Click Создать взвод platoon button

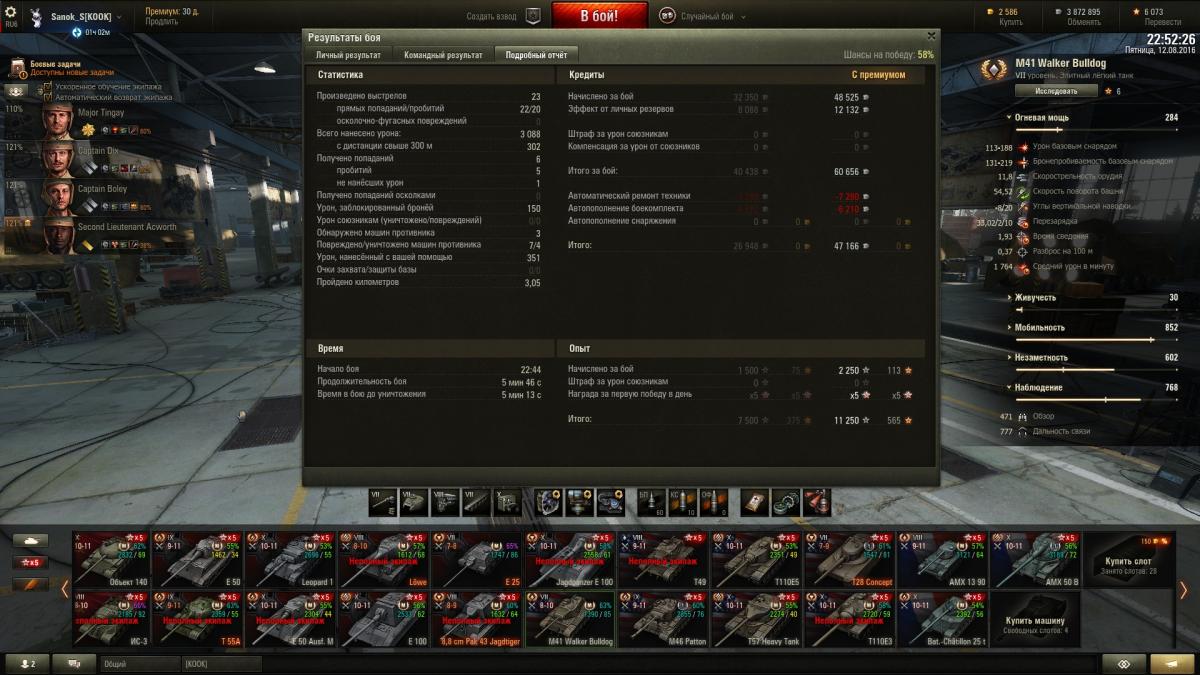(x=493, y=17)
